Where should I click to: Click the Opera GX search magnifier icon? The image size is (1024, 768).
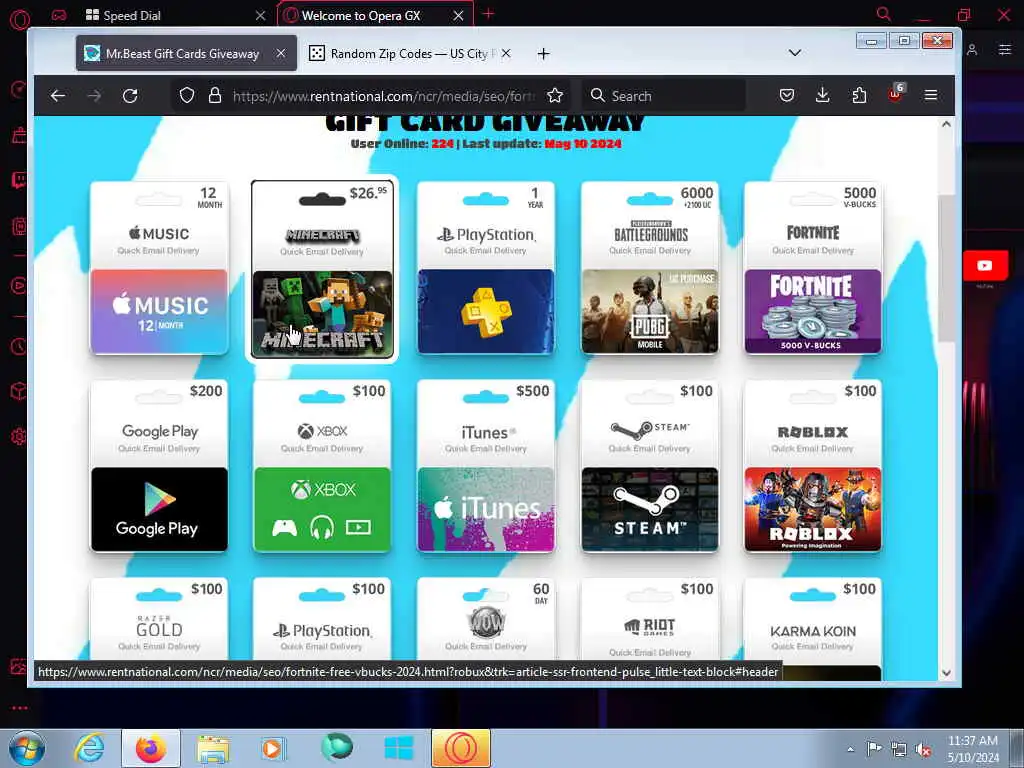pos(884,14)
